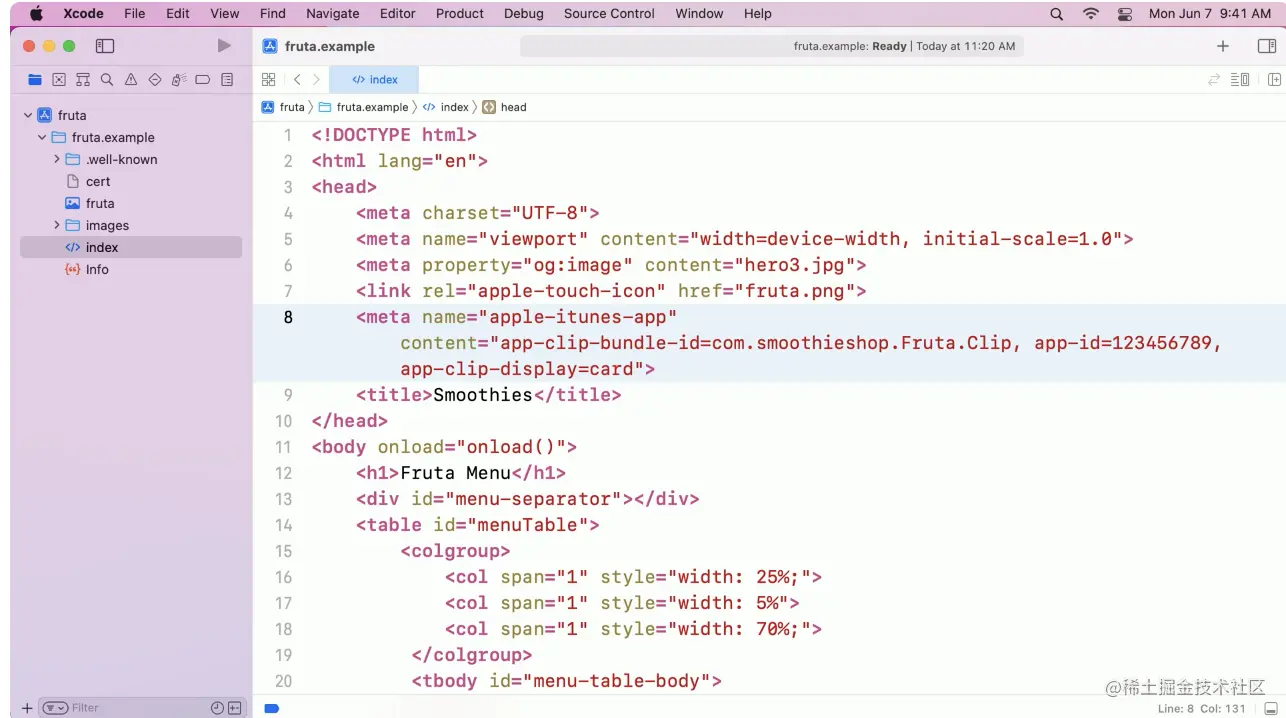Collapse the fruta.example folder
The width and height of the screenshot is (1286, 718).
point(42,137)
